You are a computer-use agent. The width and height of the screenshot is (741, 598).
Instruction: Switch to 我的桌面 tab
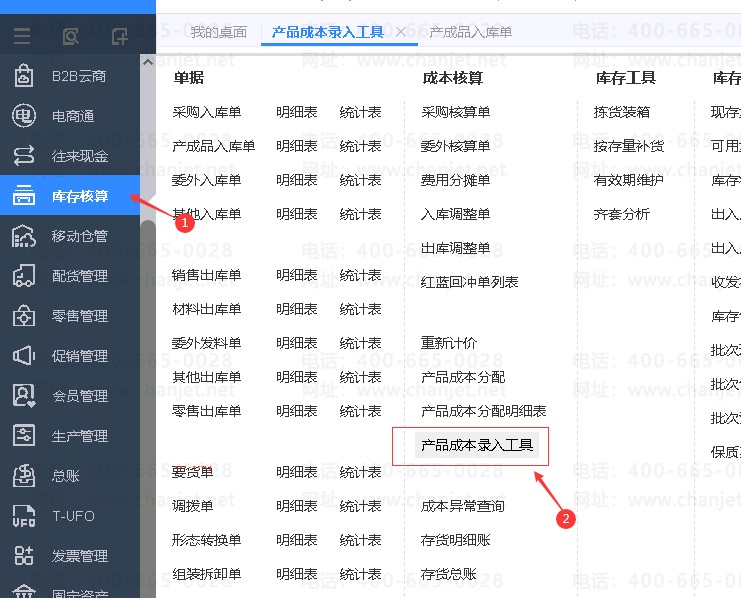coord(218,32)
